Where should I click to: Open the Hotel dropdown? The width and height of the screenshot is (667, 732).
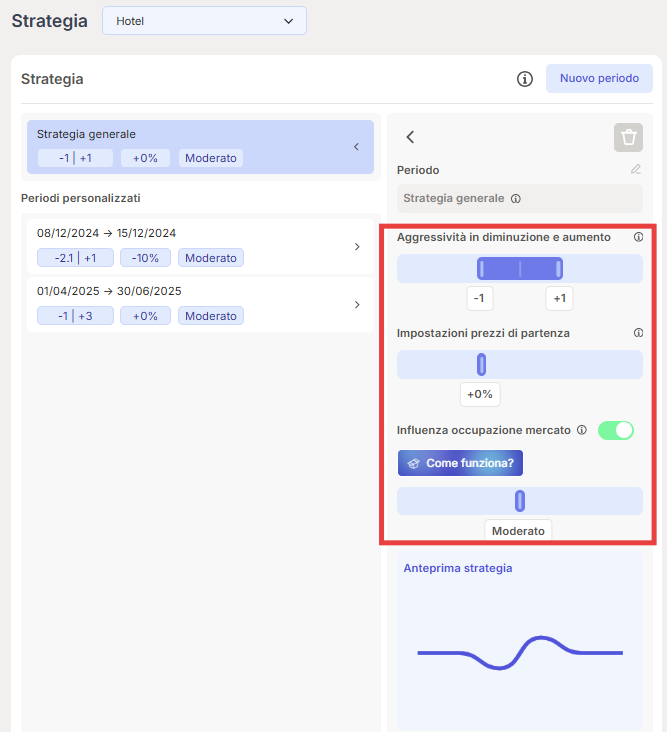tap(204, 21)
